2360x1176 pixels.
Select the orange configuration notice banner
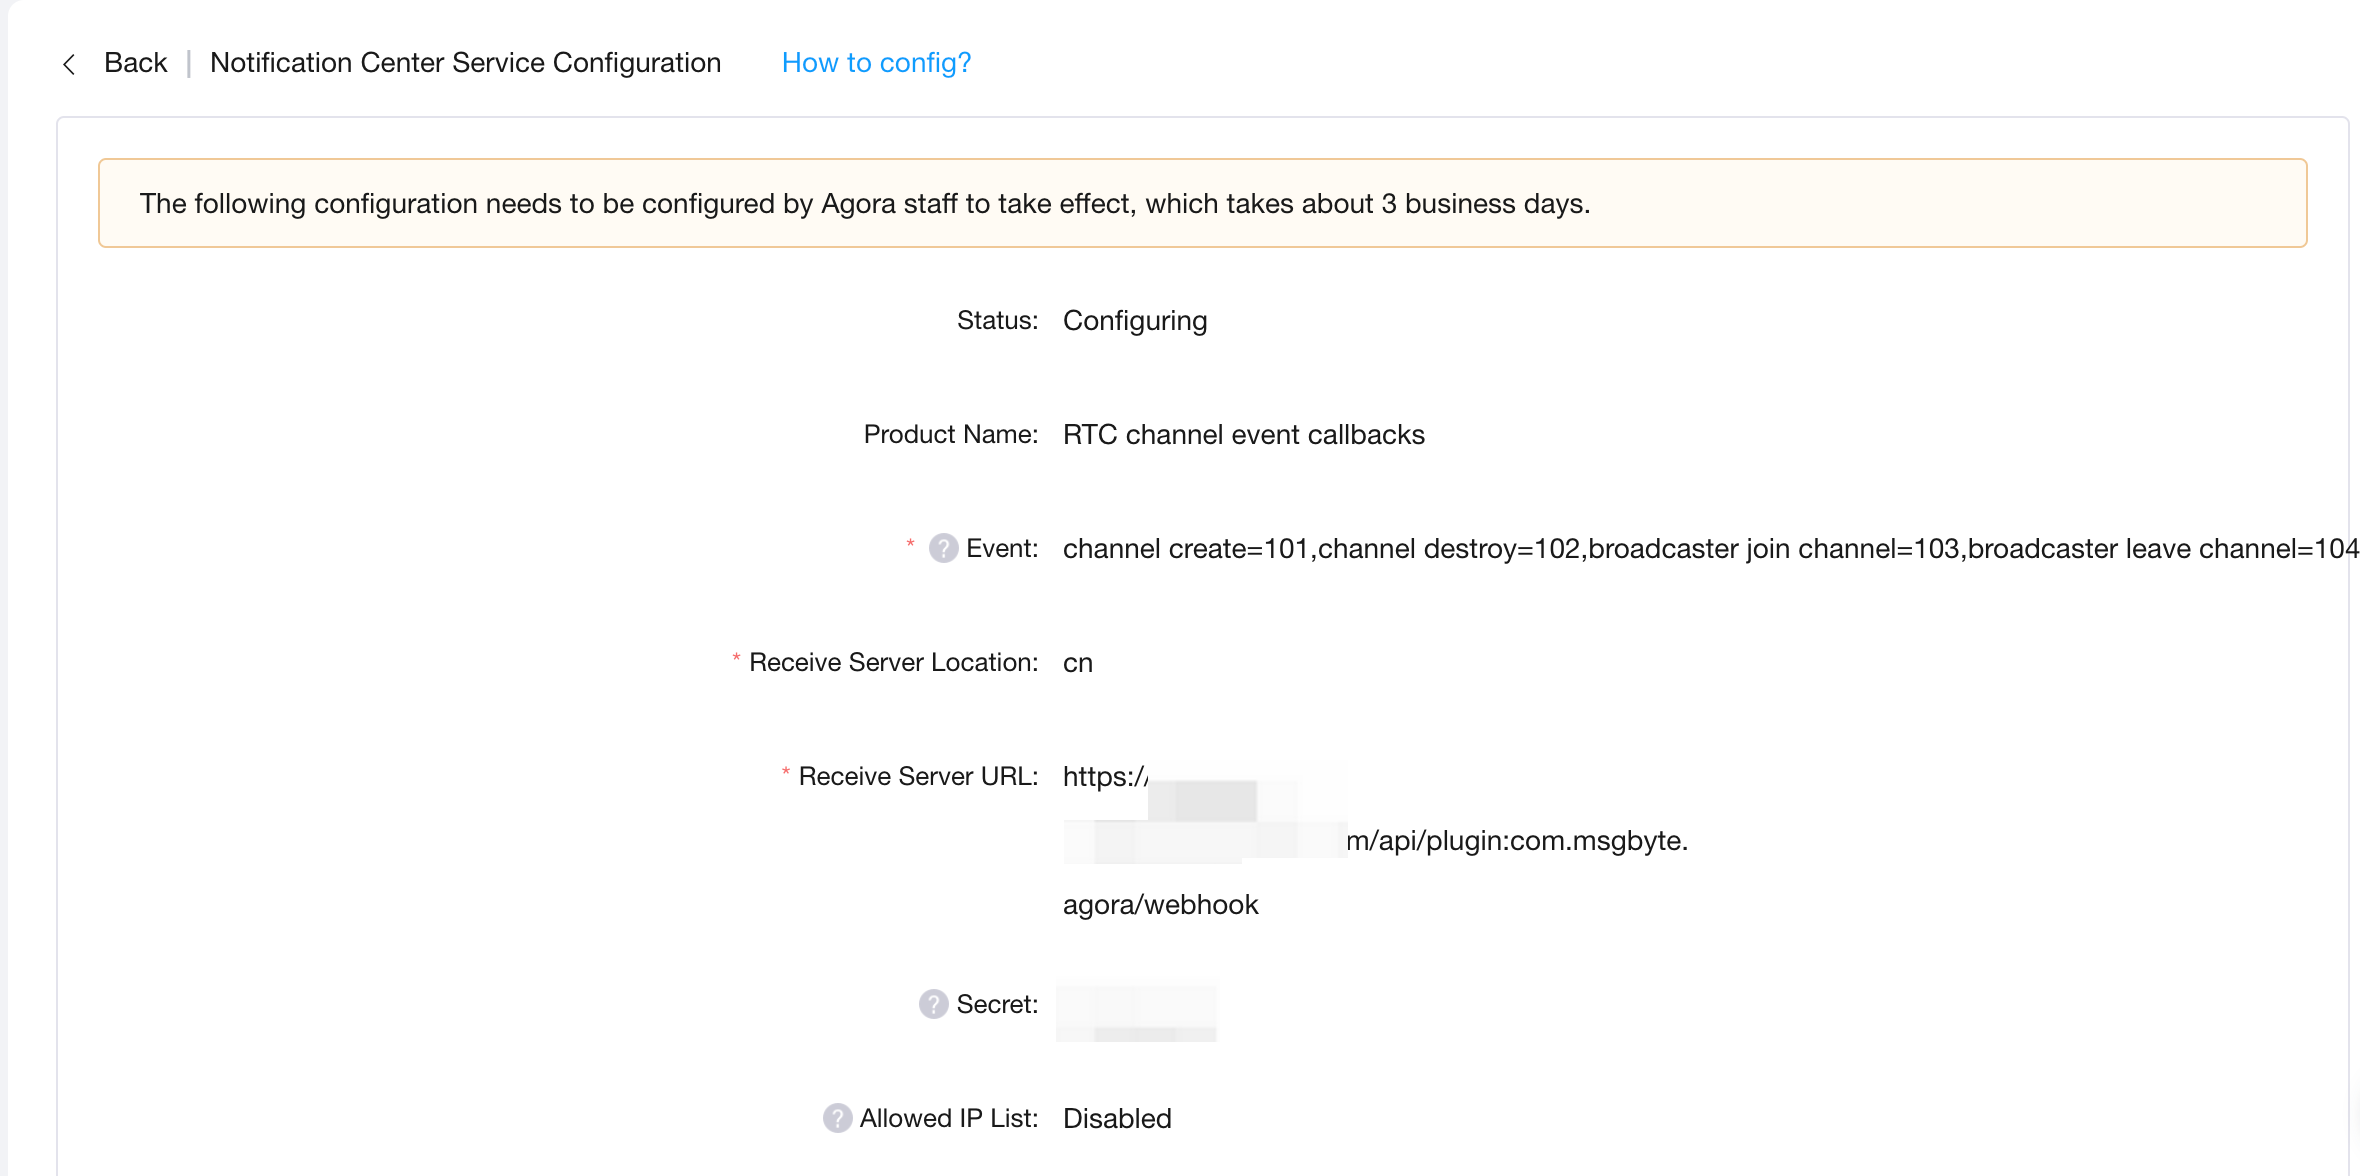pos(1202,203)
